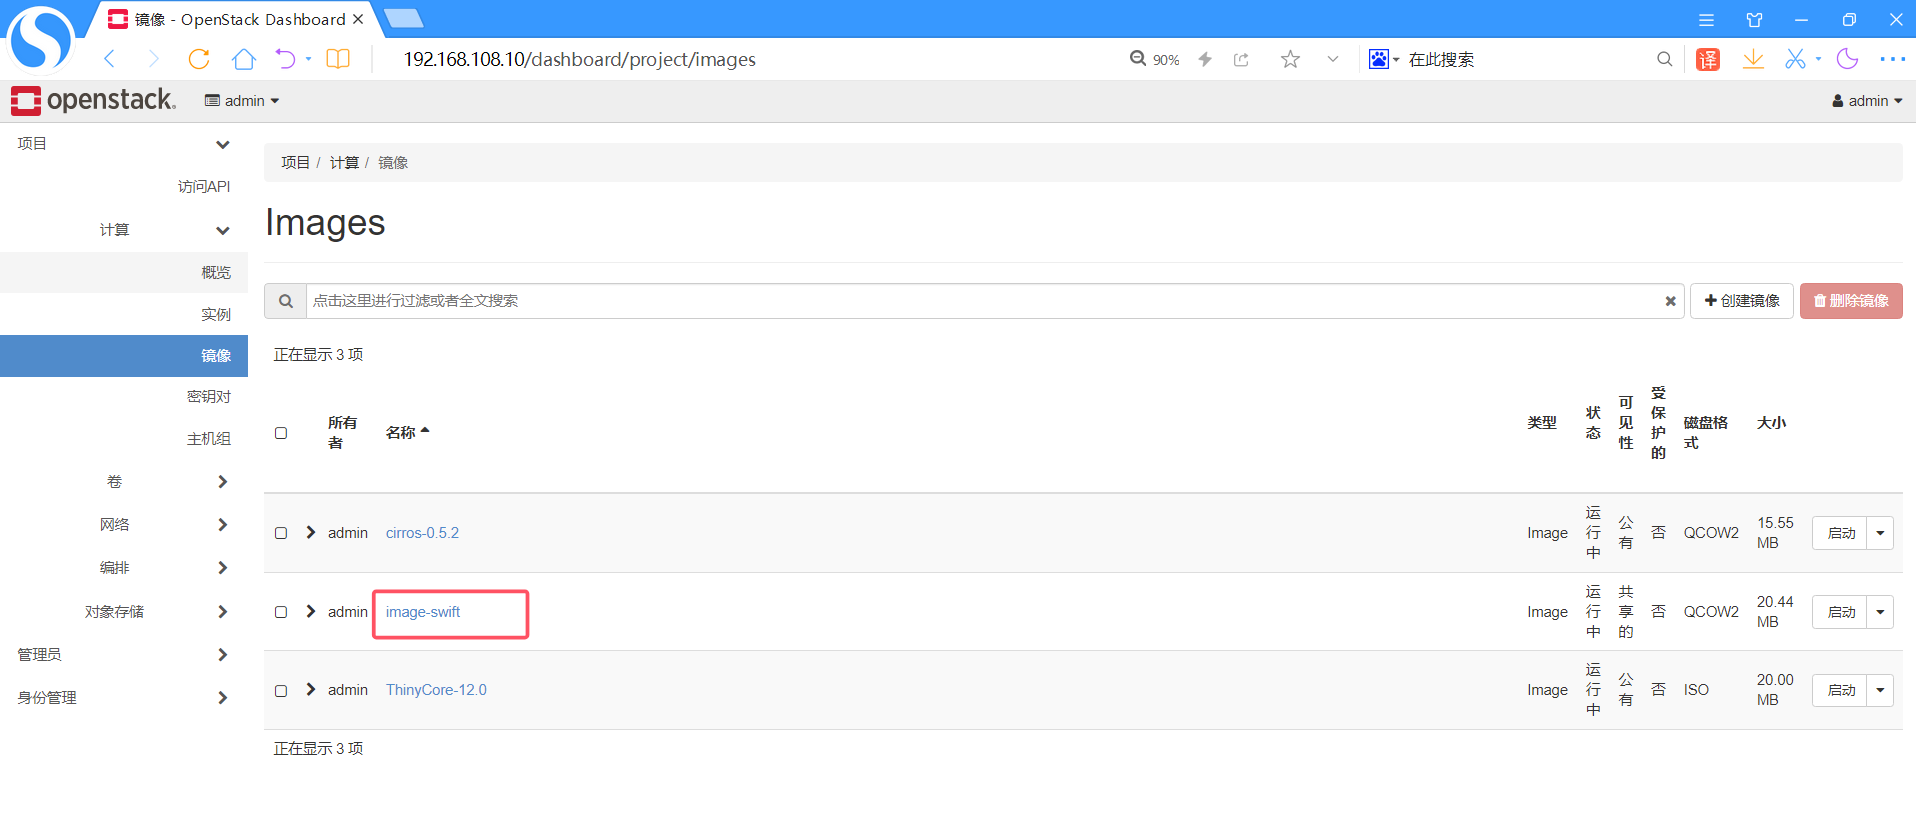Sort by the 名称 column header
Screen dimensions: 1916x833
point(407,432)
